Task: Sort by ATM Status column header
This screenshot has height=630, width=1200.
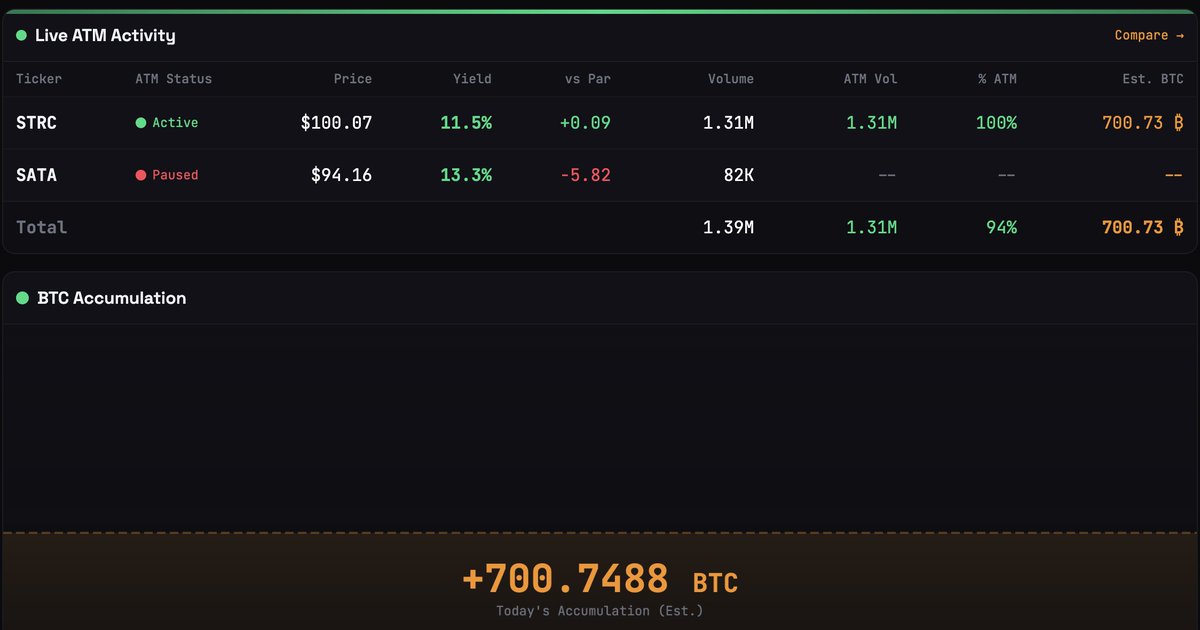Action: tap(173, 79)
